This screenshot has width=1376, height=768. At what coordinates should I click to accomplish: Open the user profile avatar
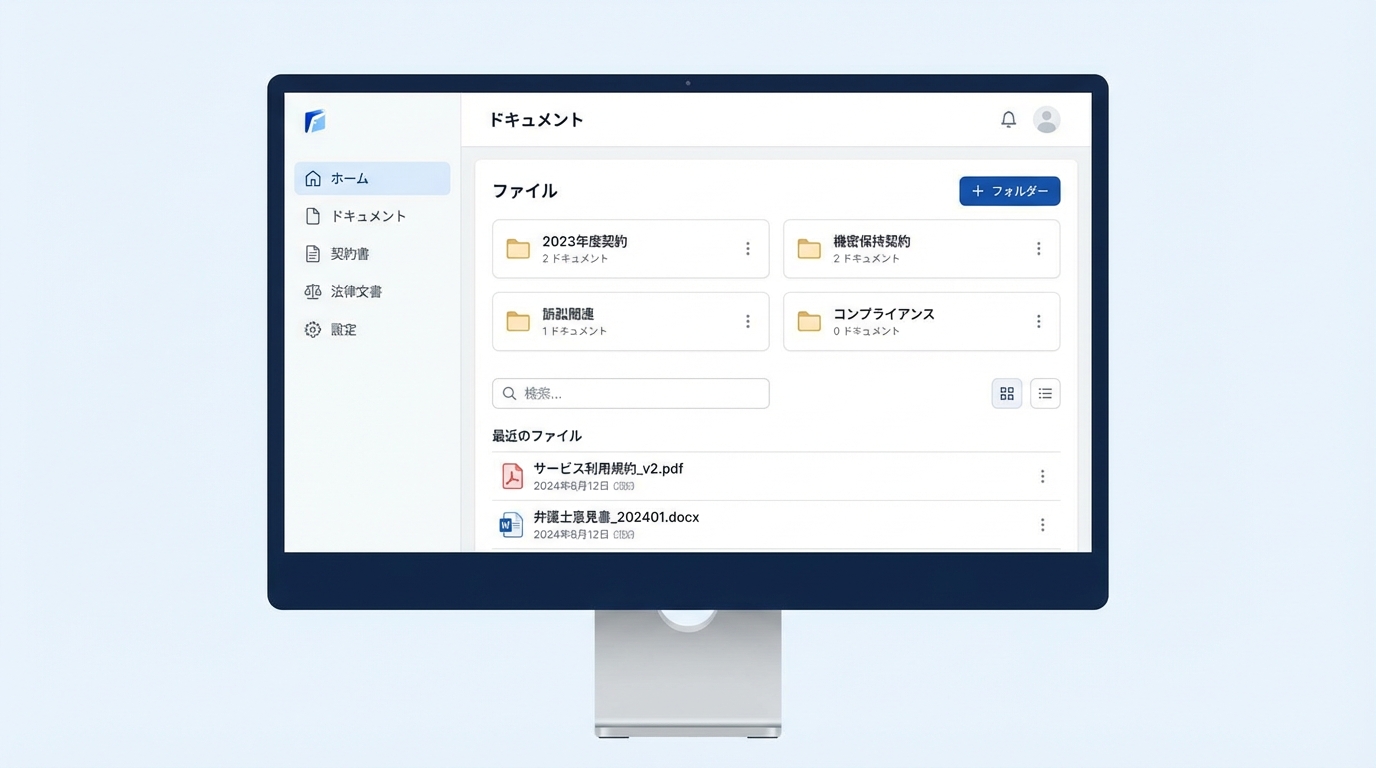tap(1046, 119)
